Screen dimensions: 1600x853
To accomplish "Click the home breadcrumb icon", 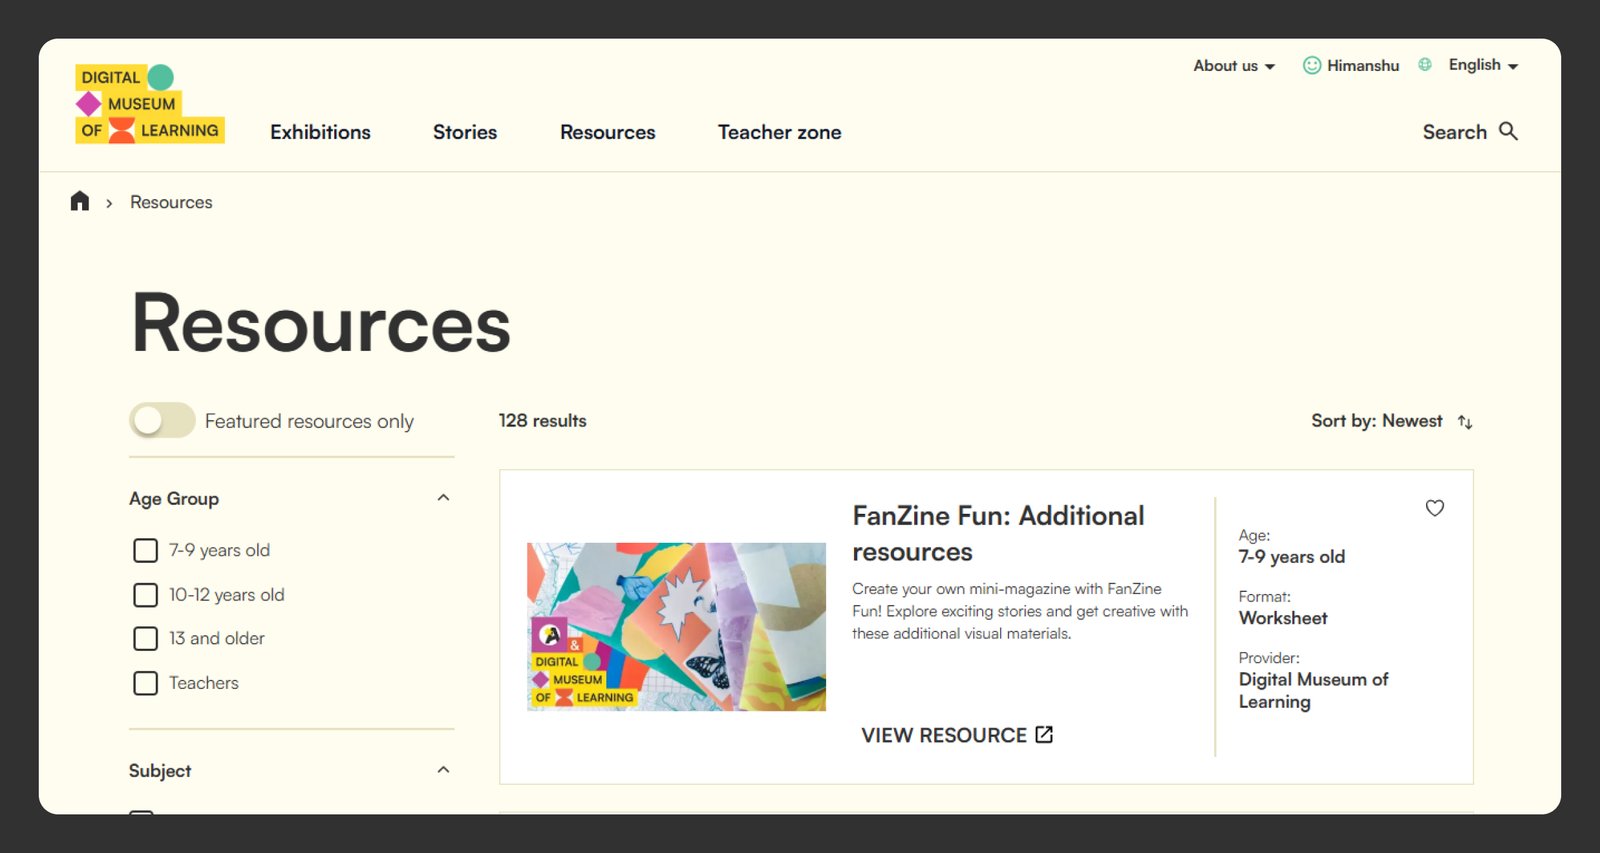I will (80, 202).
